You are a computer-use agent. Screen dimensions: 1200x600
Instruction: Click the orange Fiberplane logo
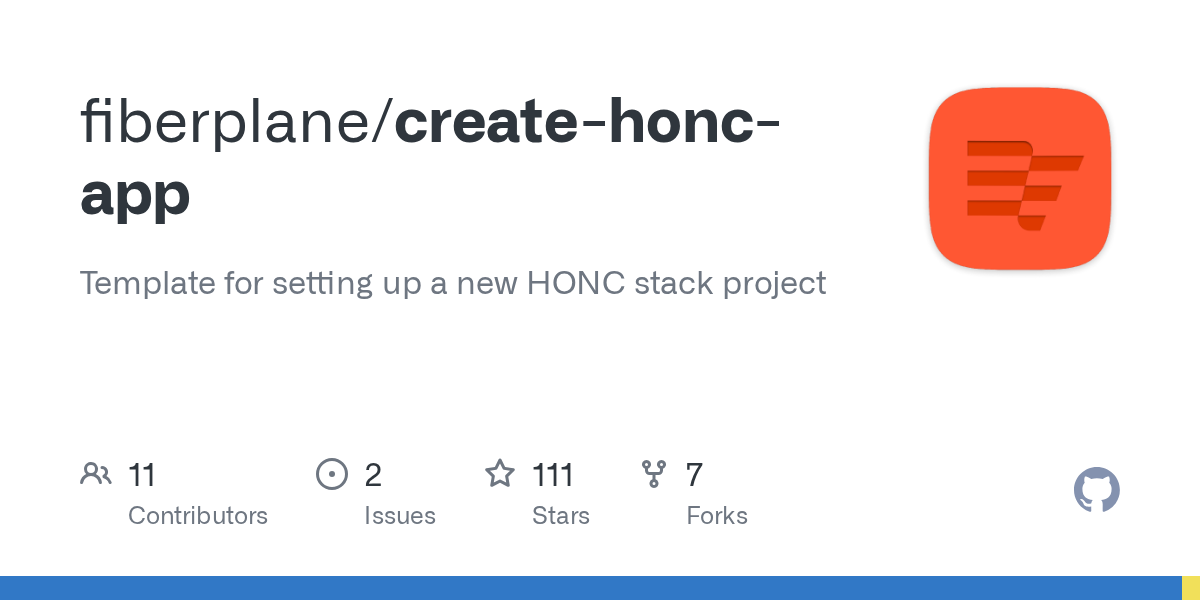(1019, 178)
